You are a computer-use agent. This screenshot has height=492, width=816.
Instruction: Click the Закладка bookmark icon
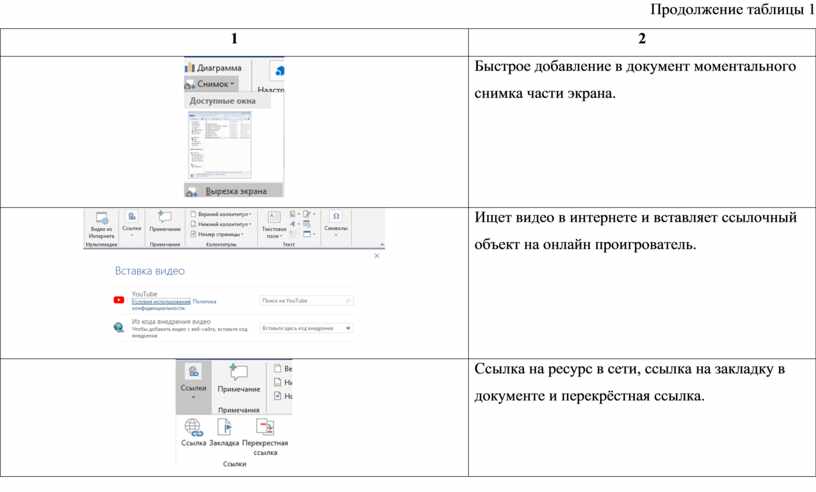(x=224, y=427)
